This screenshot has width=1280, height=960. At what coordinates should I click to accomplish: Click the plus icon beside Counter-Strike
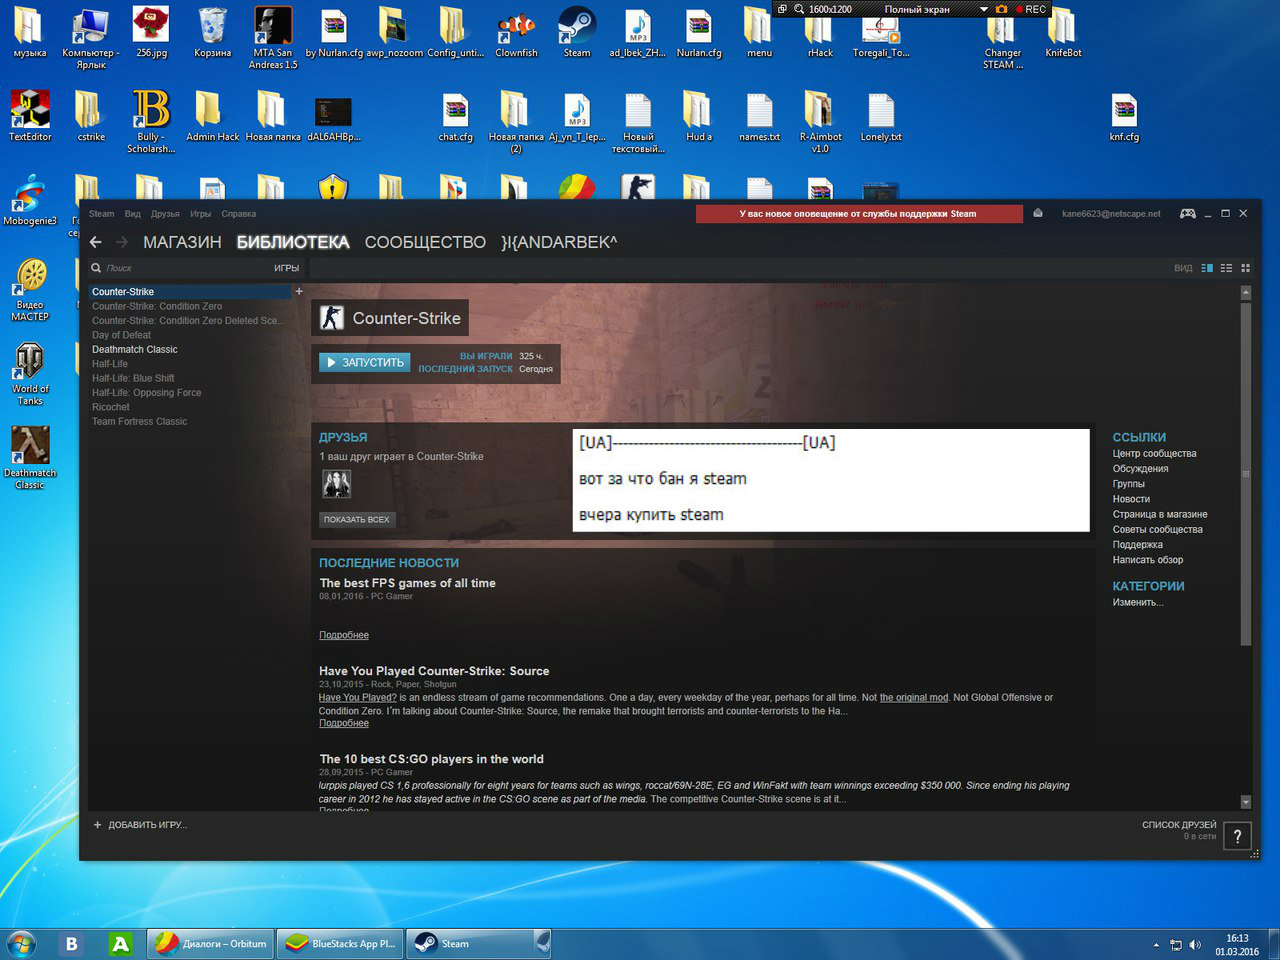[x=298, y=292]
